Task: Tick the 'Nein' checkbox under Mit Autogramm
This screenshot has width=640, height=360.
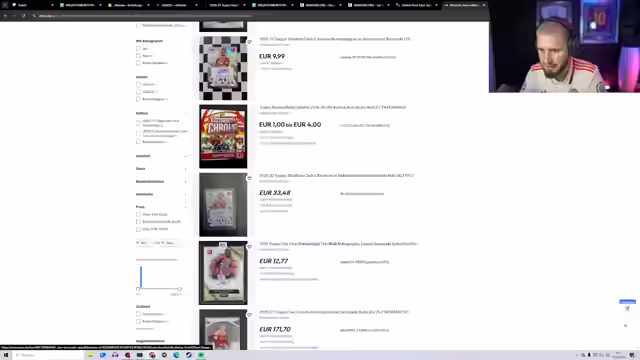Action: (x=138, y=56)
